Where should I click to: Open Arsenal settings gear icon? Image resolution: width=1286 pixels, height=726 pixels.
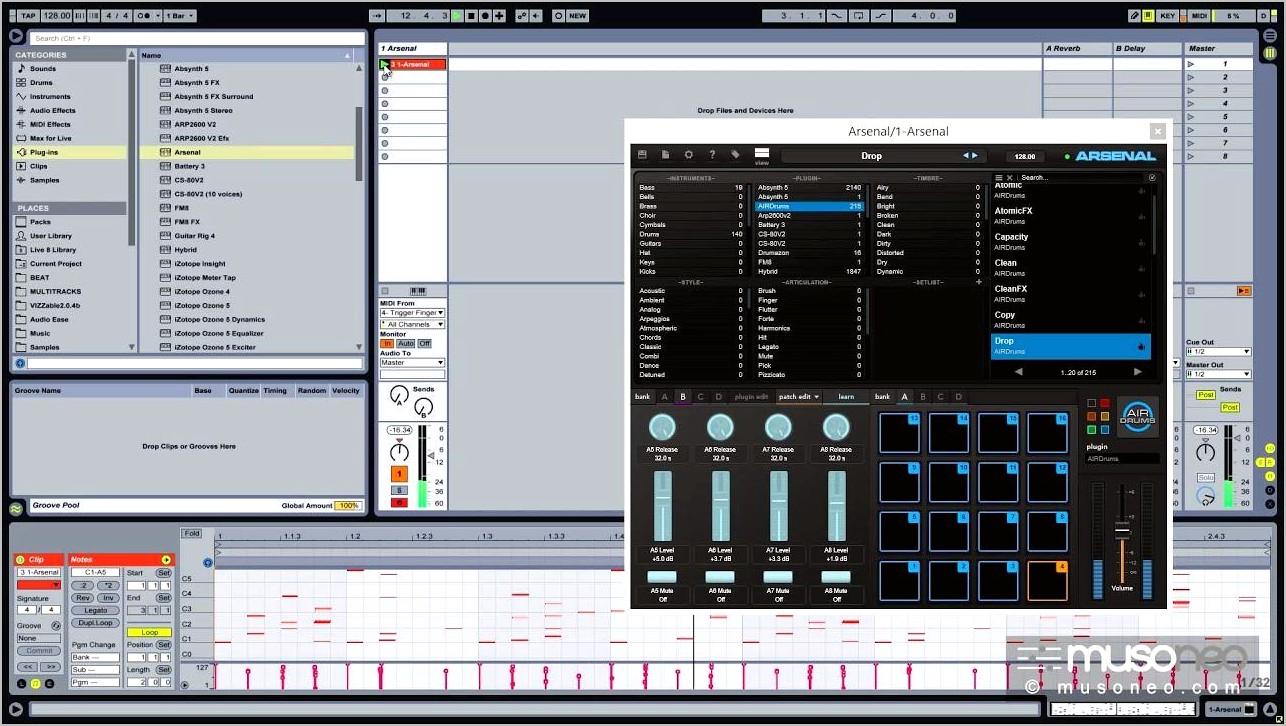click(688, 155)
